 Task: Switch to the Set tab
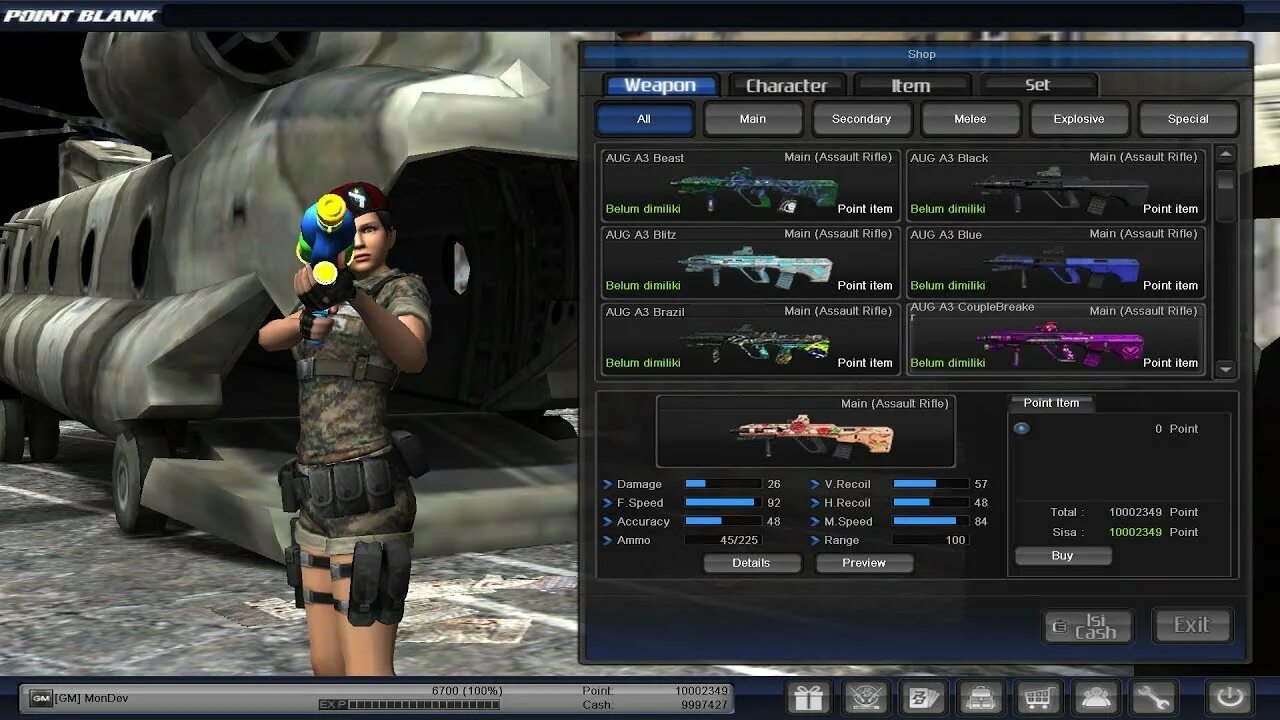1038,85
